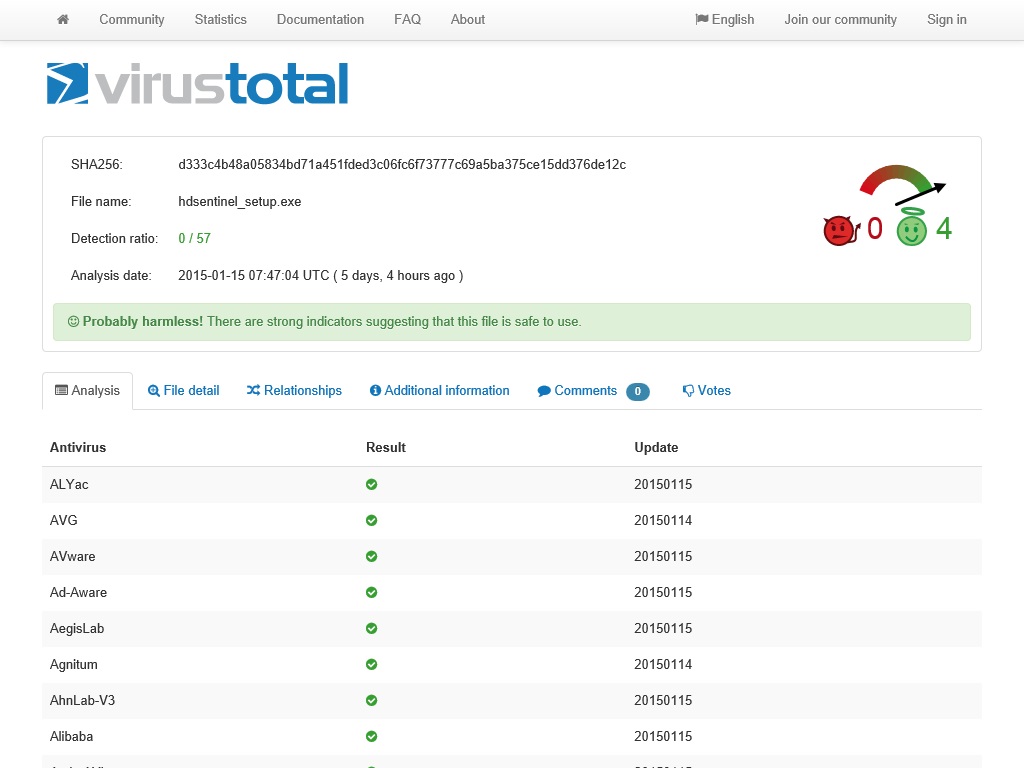Click the Agnitum update date 20150114
Image resolution: width=1024 pixels, height=768 pixels.
(x=663, y=664)
